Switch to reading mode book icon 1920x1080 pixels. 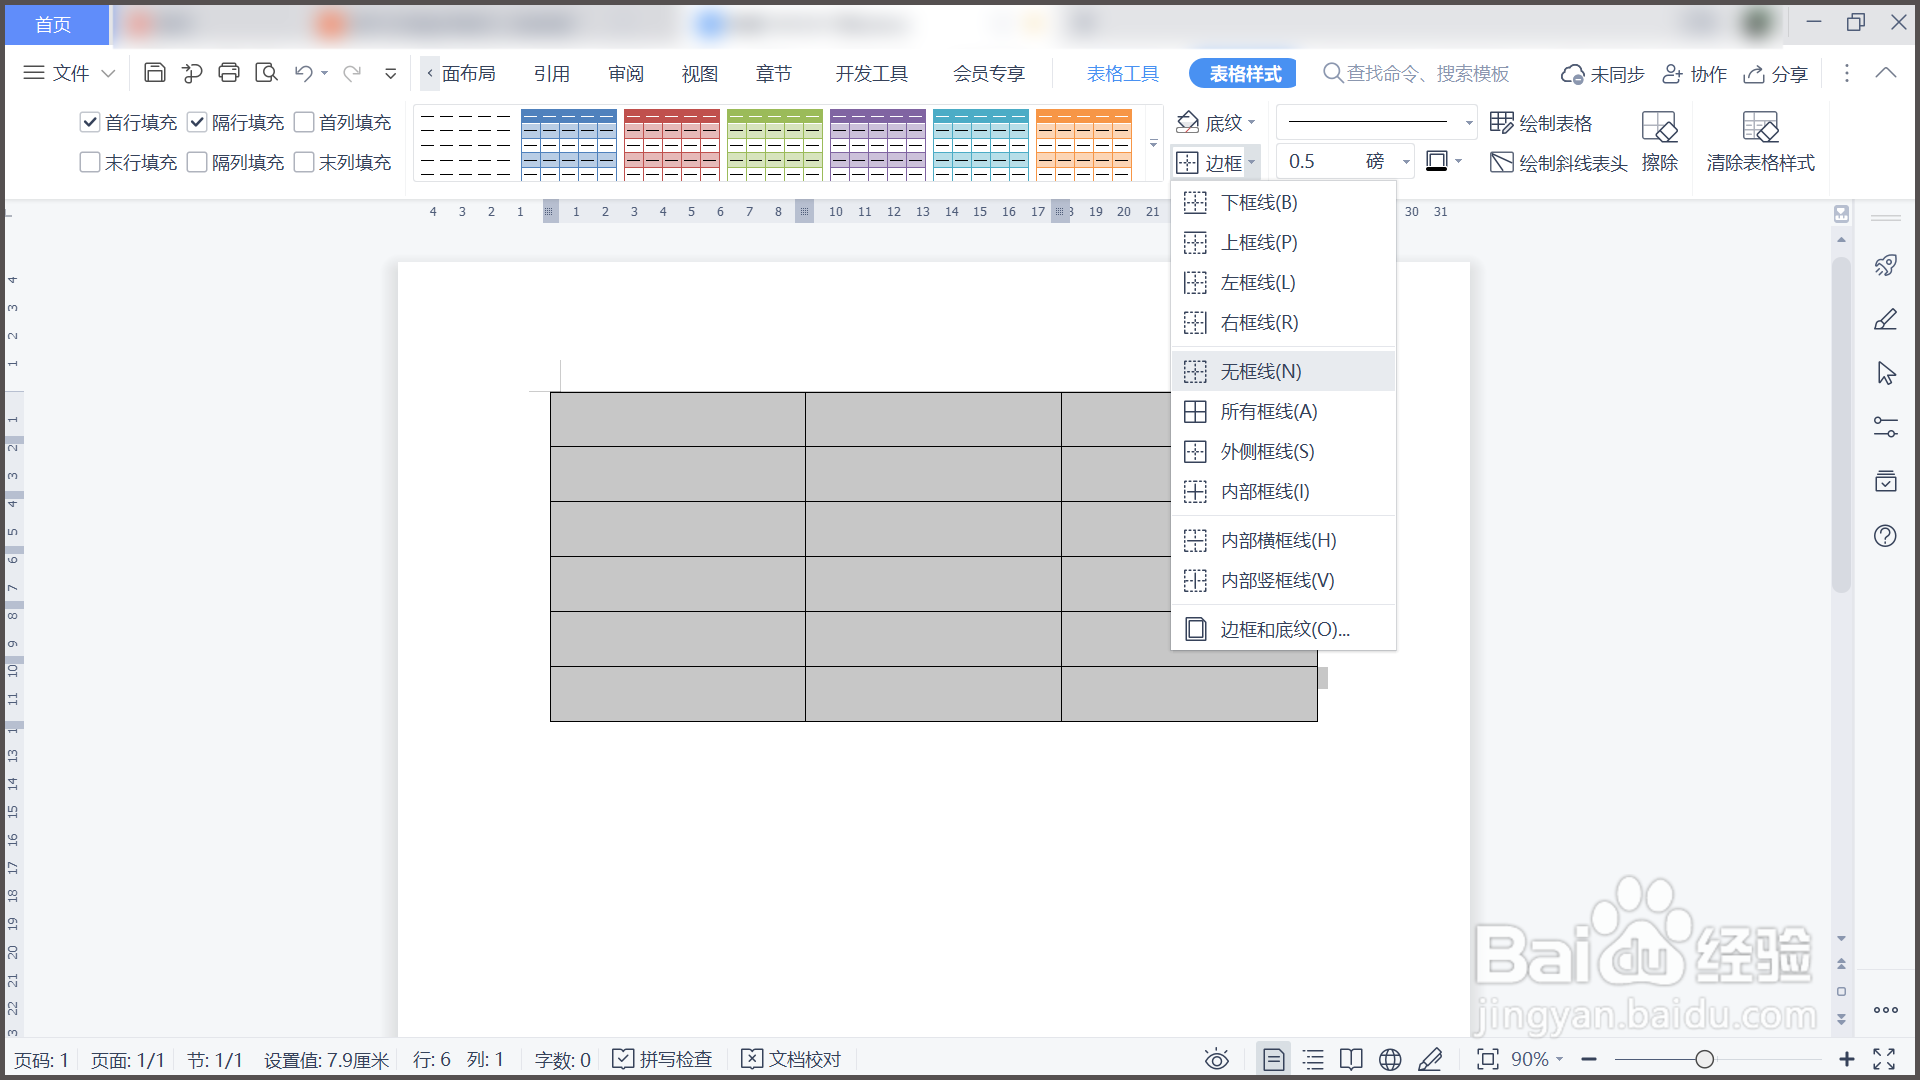click(x=1351, y=1059)
